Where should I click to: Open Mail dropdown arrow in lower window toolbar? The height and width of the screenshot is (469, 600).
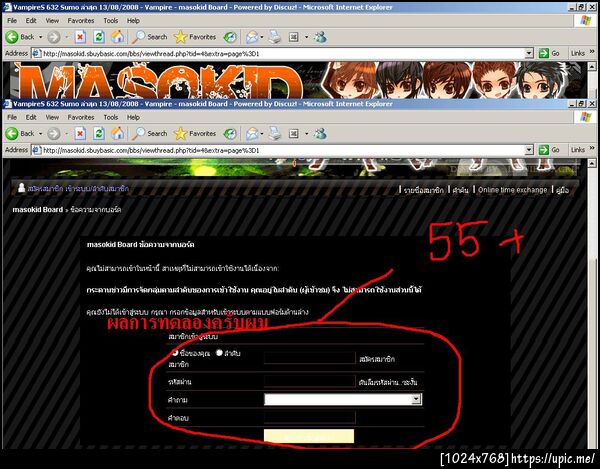point(262,134)
